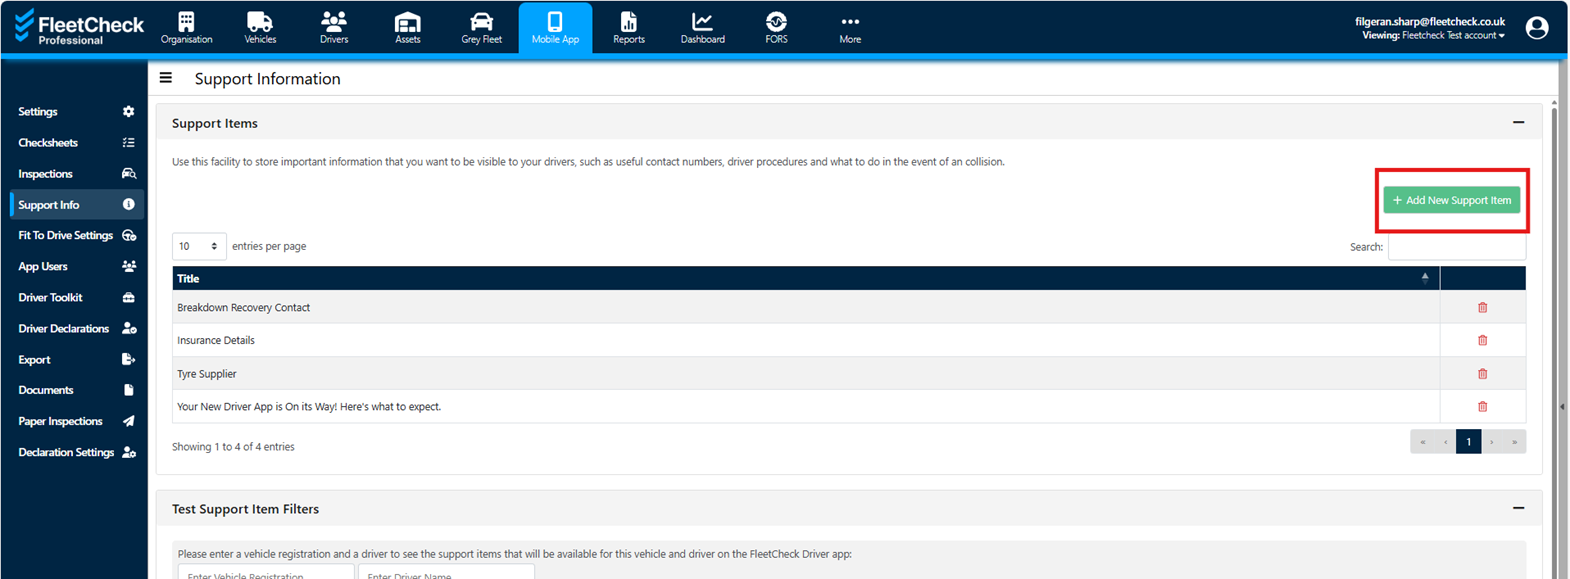Open the entries per page dropdown
1570x579 pixels.
(198, 246)
